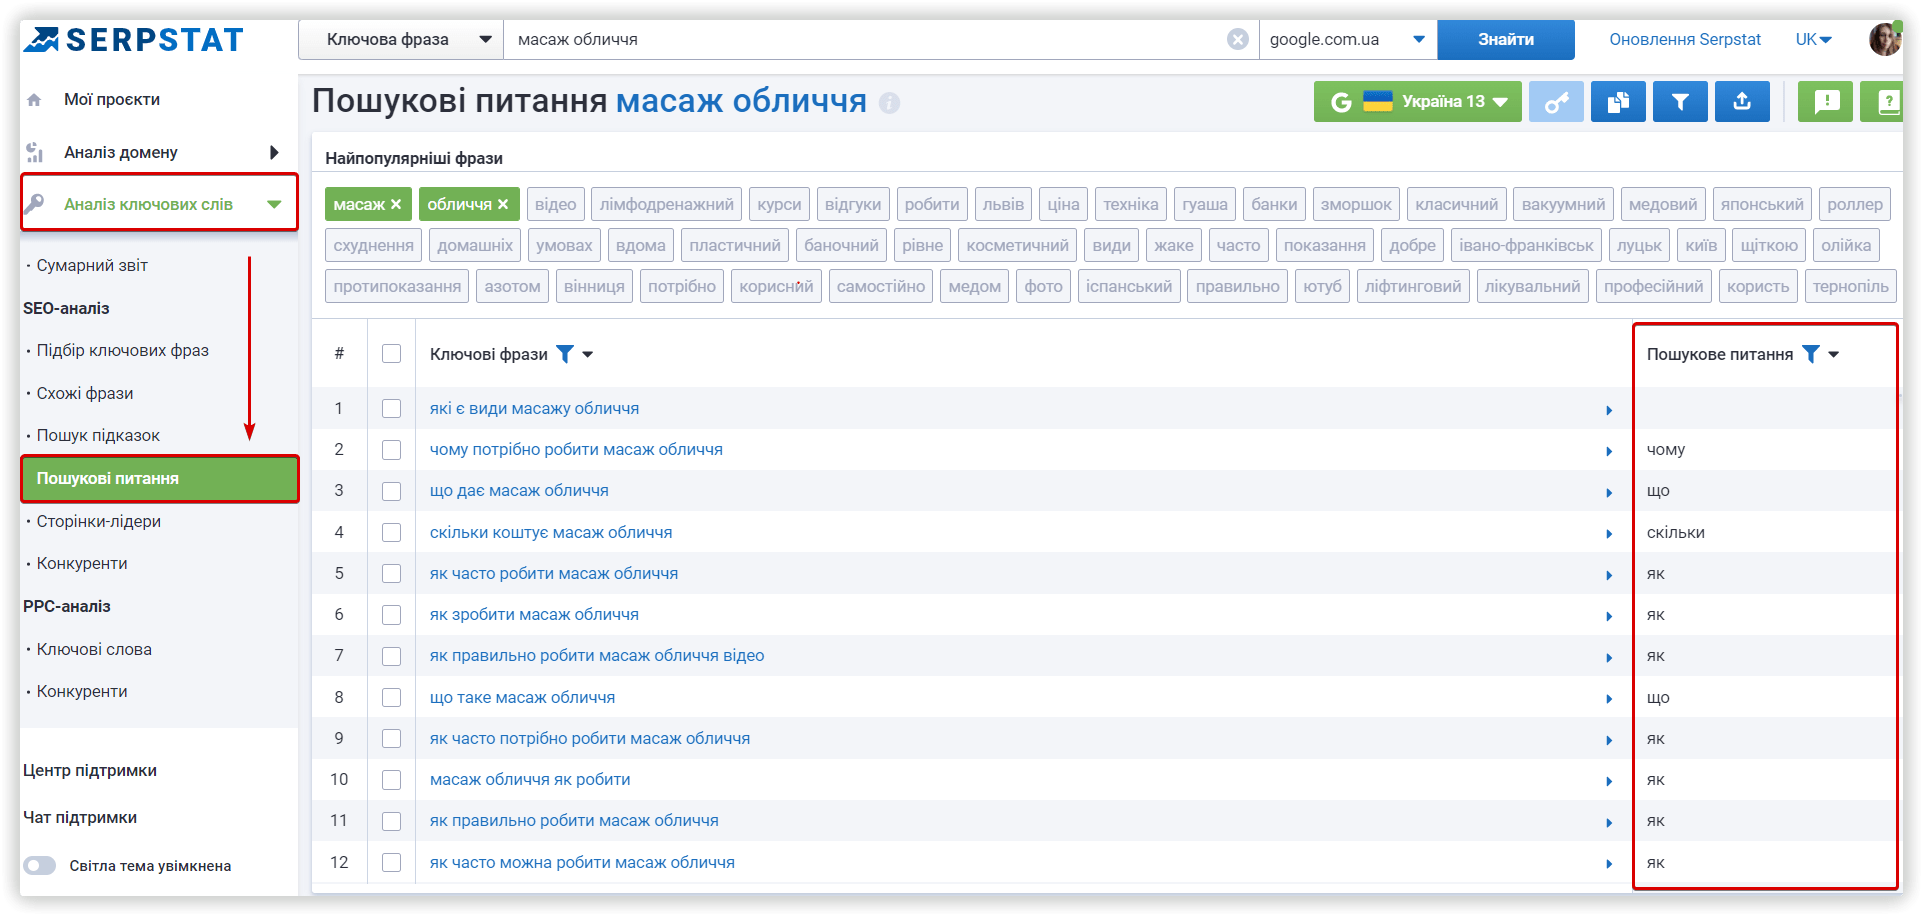Click the 'лімфодренажний' phrase tag

point(667,204)
